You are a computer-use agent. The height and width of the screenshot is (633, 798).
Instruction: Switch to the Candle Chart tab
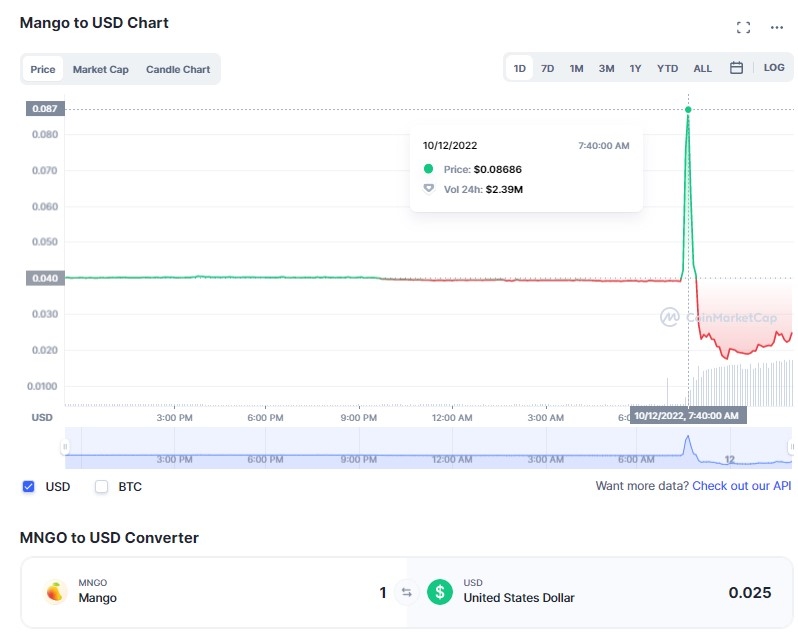click(x=178, y=69)
